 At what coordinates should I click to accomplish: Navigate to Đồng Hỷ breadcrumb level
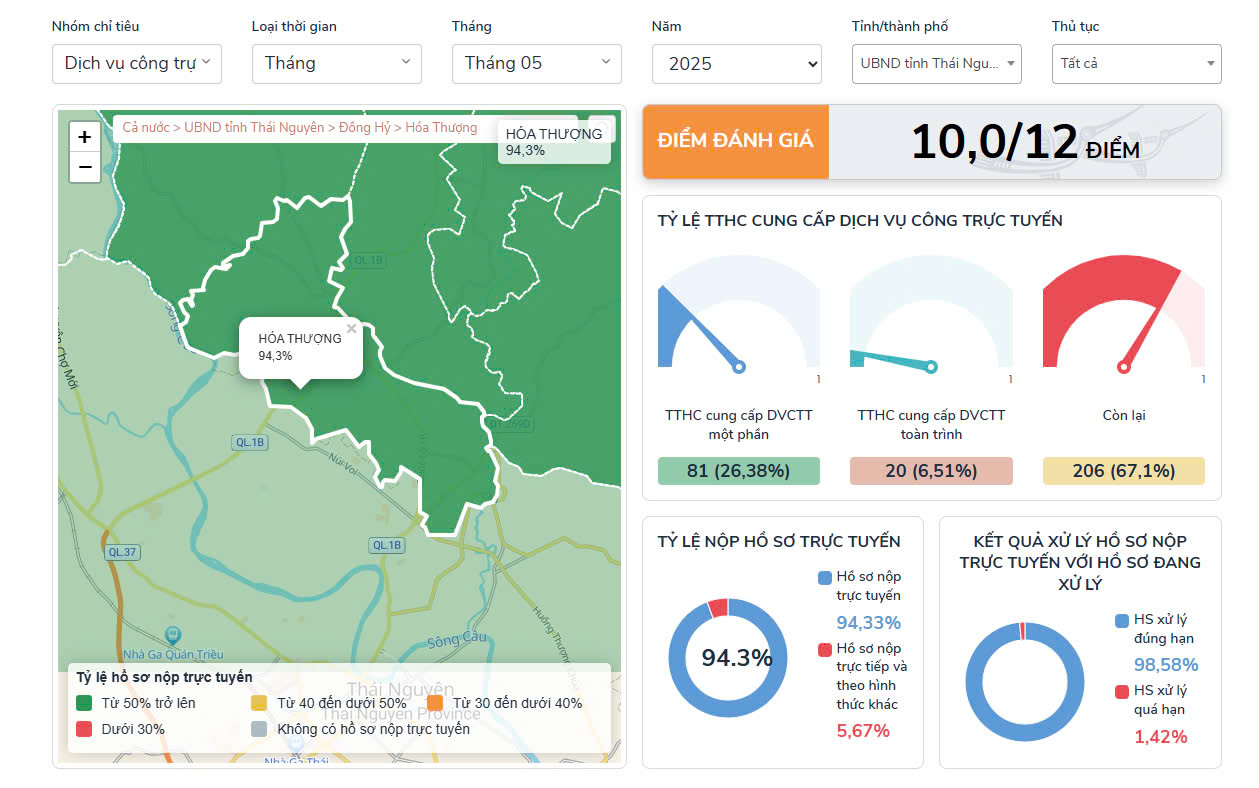[x=365, y=128]
